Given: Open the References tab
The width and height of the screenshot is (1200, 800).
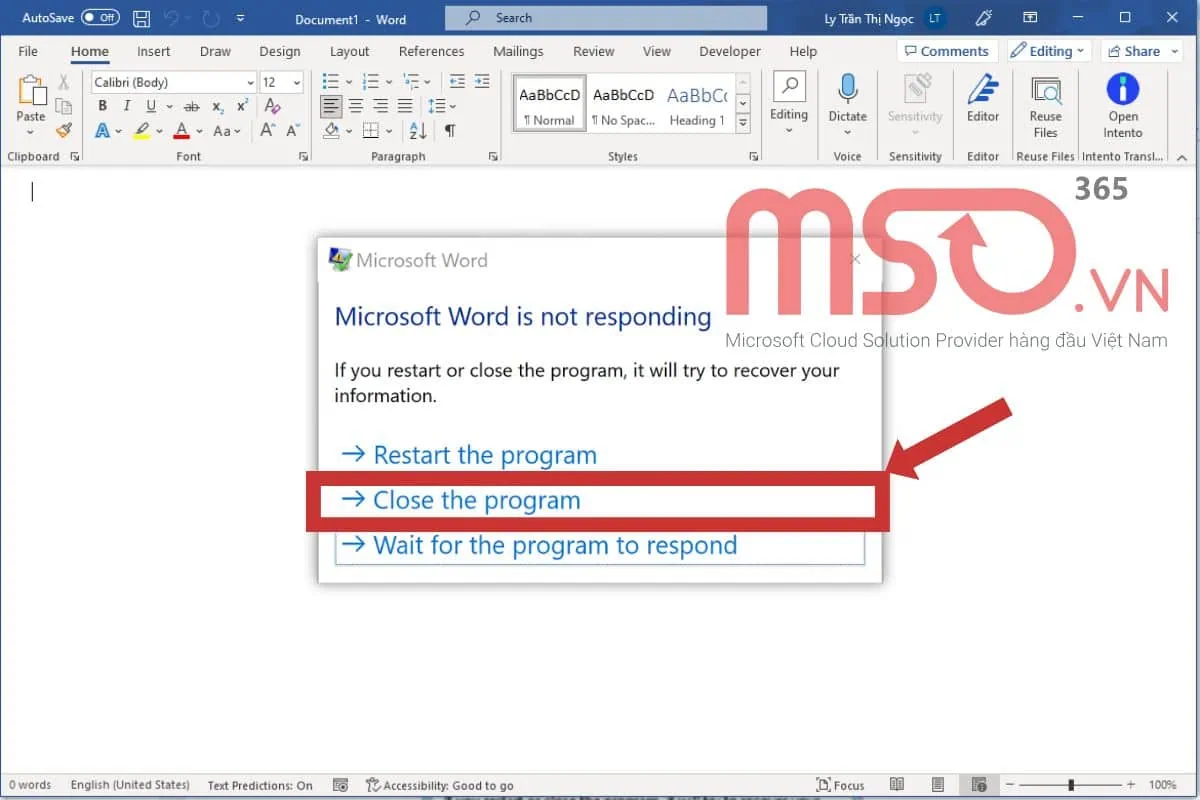Looking at the screenshot, I should pyautogui.click(x=431, y=51).
